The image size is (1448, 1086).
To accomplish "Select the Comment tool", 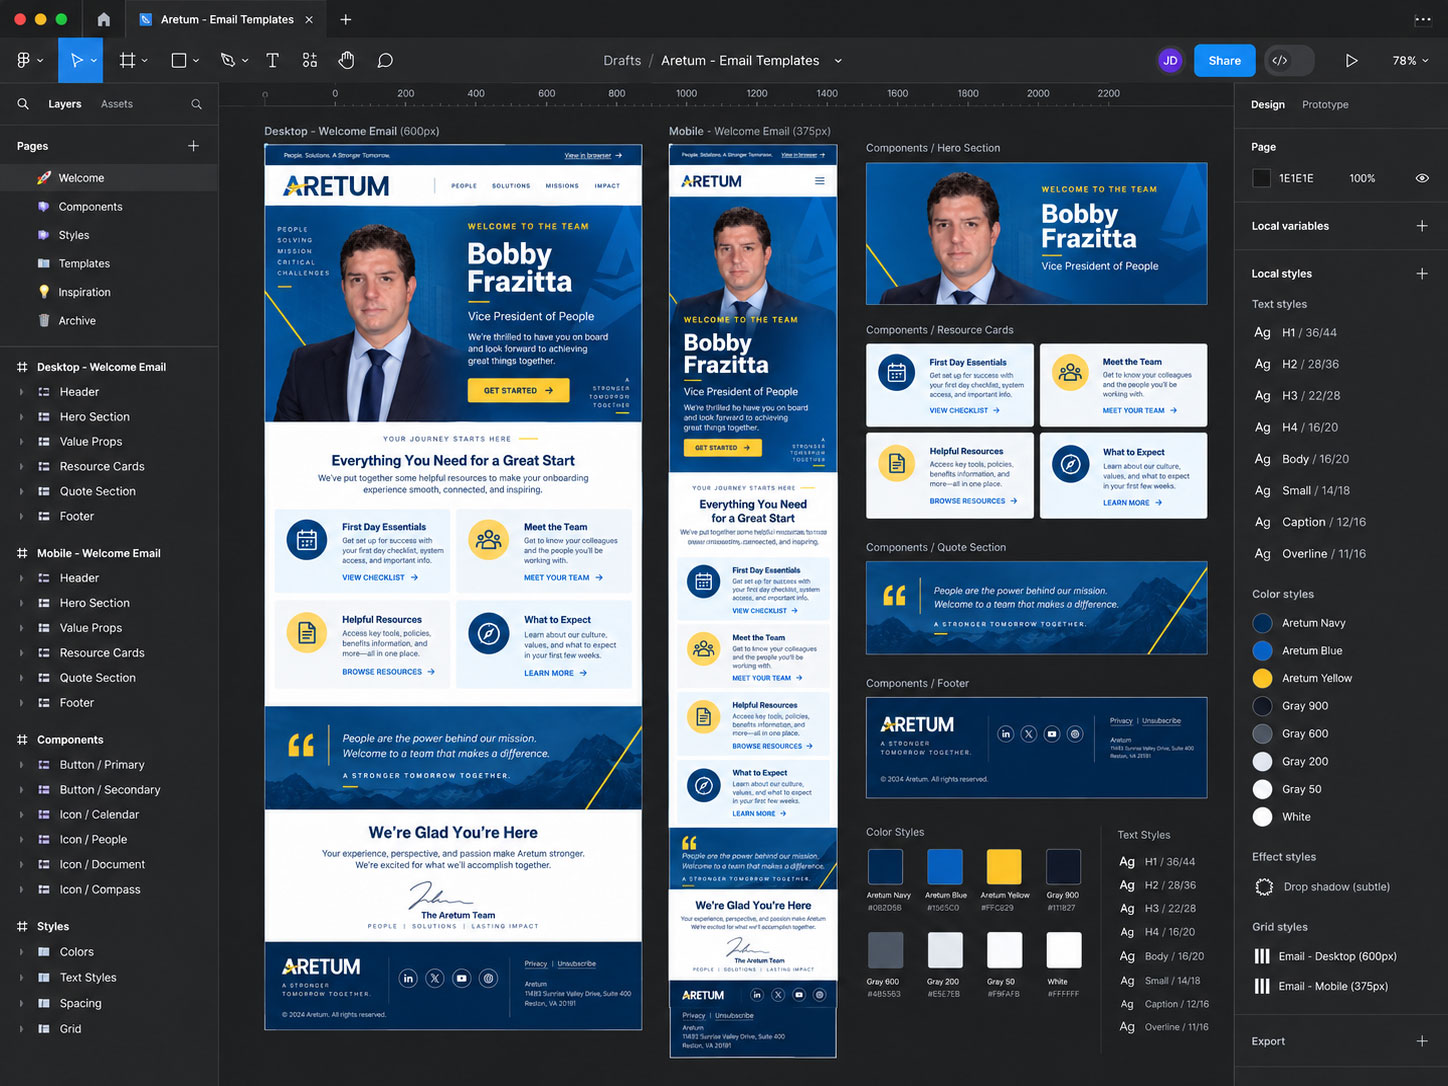I will click(385, 60).
